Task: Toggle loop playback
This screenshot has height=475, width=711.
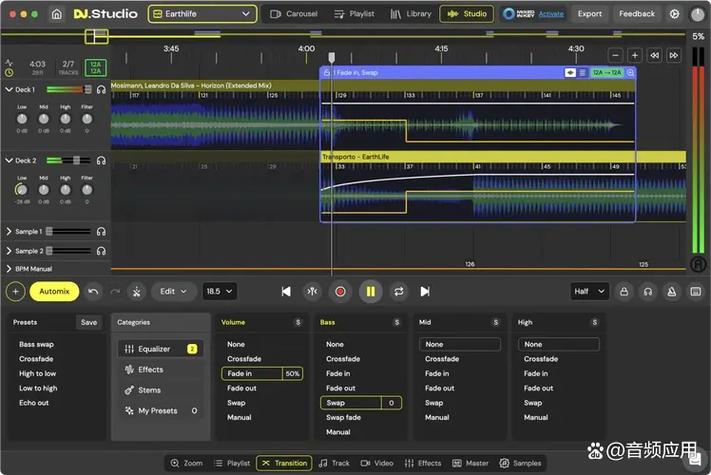Action: pyautogui.click(x=399, y=291)
